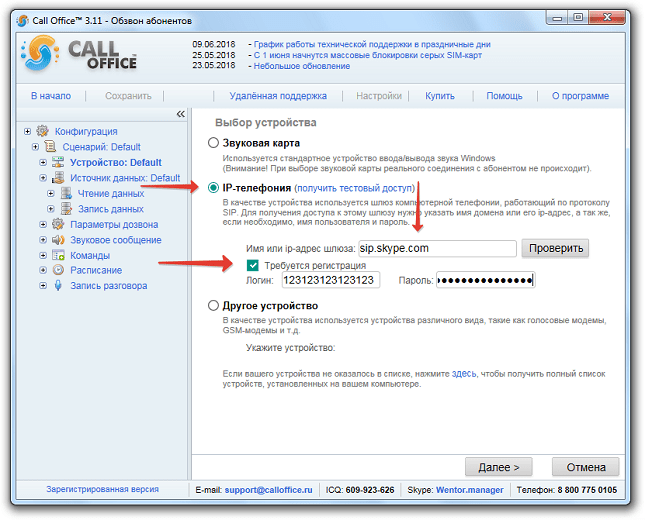Open the получить тестовый доступ link
Screen dimensions: 645x520
(x=355, y=188)
